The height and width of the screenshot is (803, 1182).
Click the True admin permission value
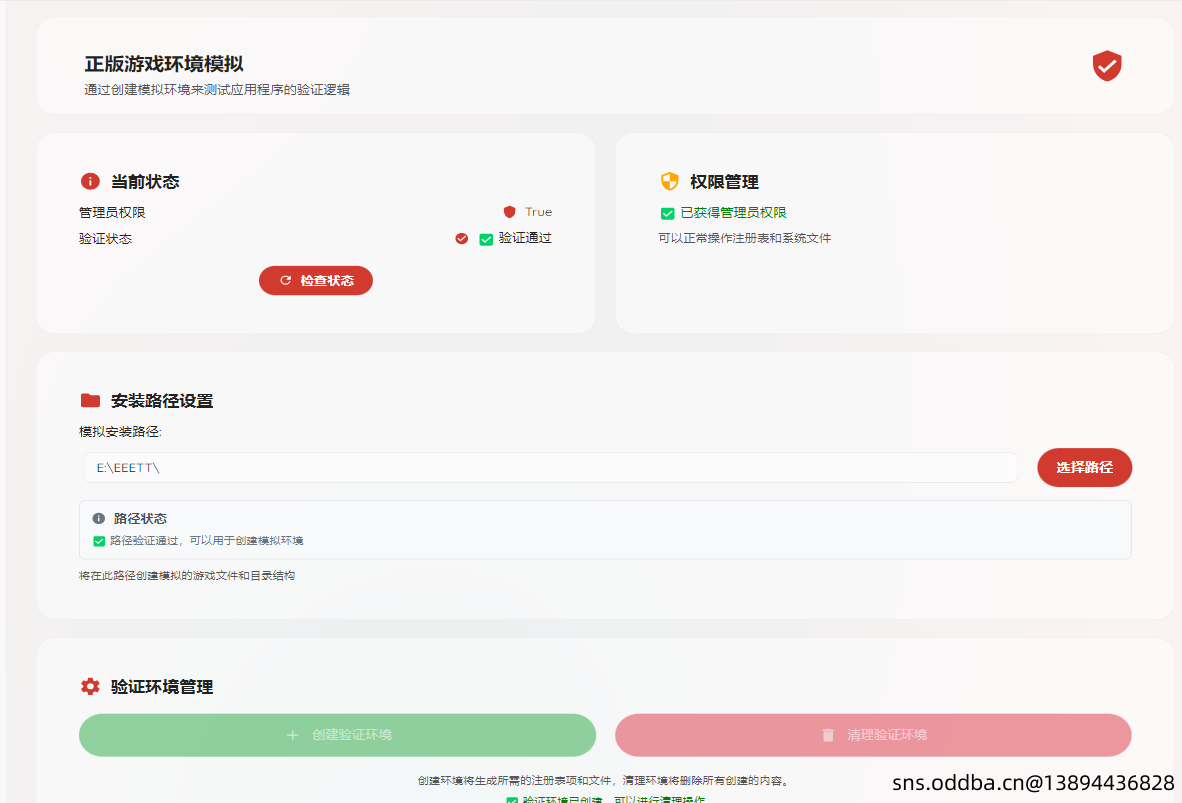(x=538, y=212)
